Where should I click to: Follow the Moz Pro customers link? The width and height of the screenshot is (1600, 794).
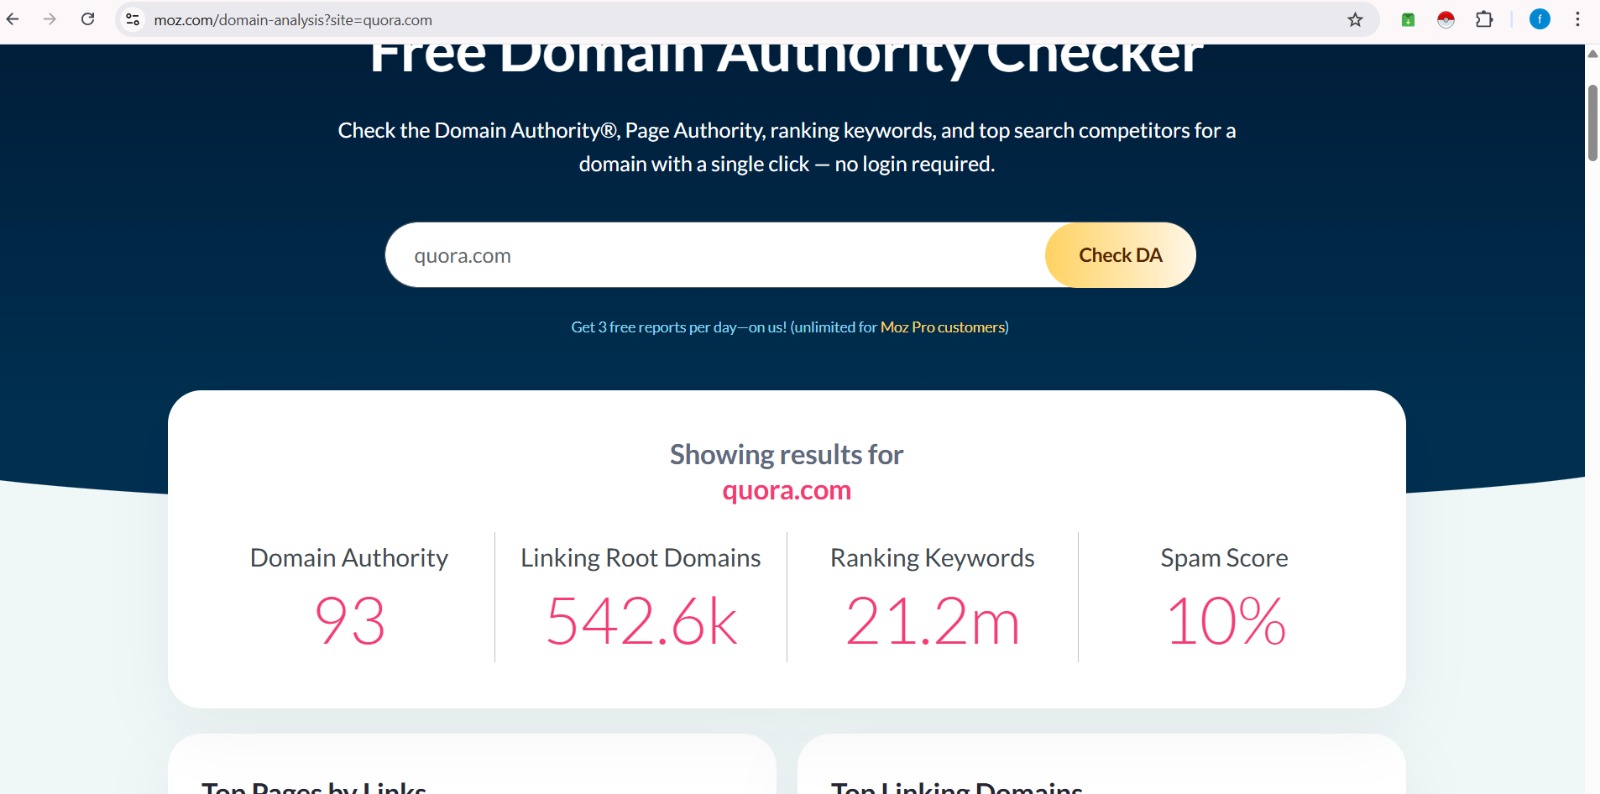[943, 327]
